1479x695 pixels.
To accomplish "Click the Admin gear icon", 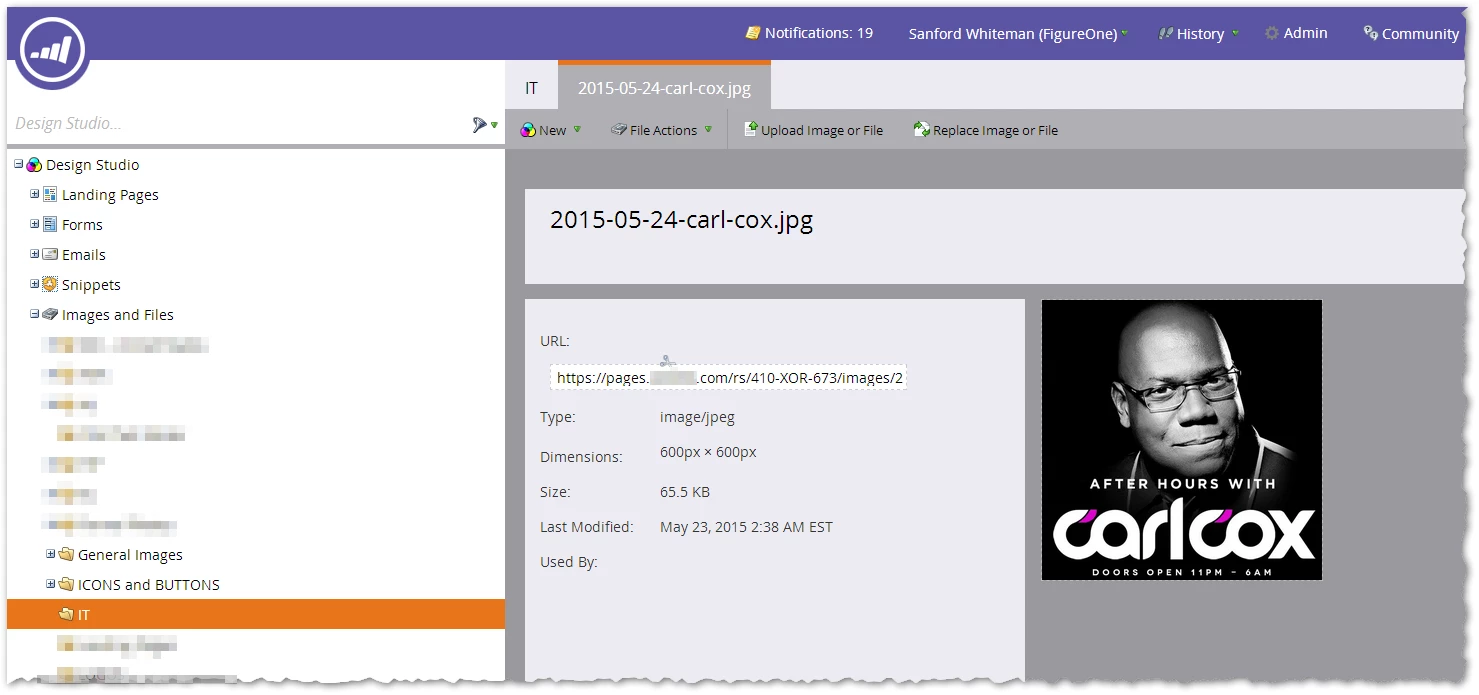I will [x=1272, y=33].
